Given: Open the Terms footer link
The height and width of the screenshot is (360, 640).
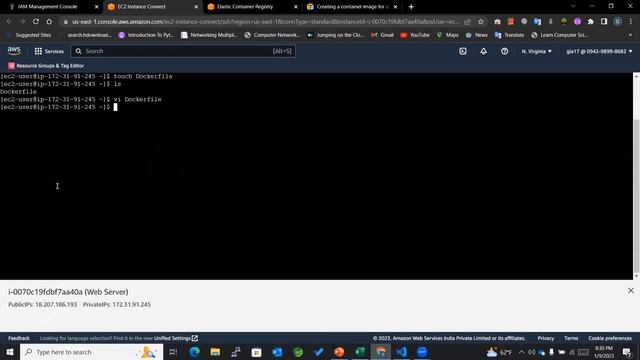Looking at the screenshot, I should coord(571,338).
